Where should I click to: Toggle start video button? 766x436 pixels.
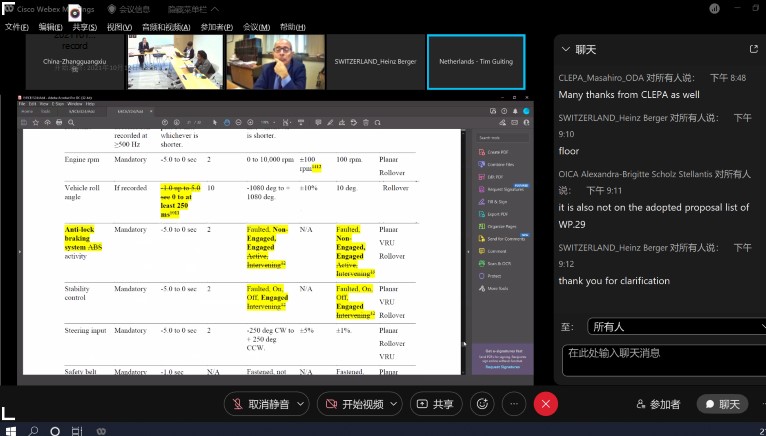coord(352,404)
